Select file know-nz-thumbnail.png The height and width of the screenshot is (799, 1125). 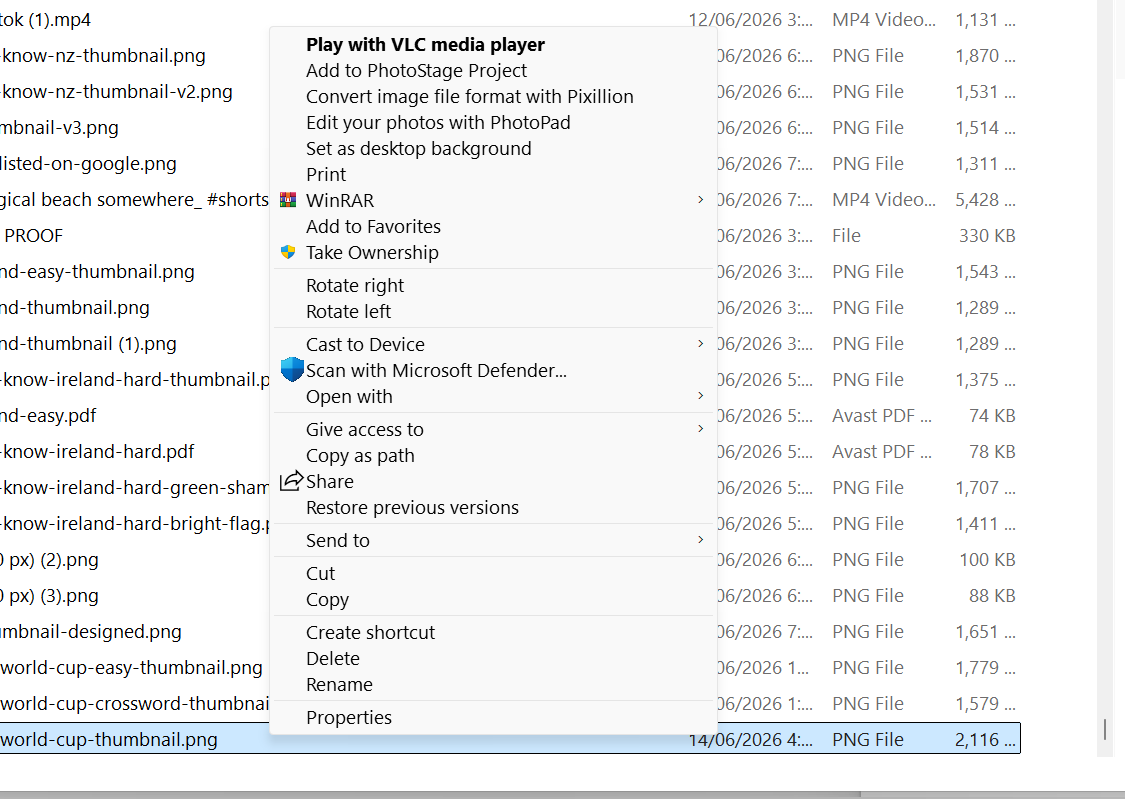(x=103, y=56)
